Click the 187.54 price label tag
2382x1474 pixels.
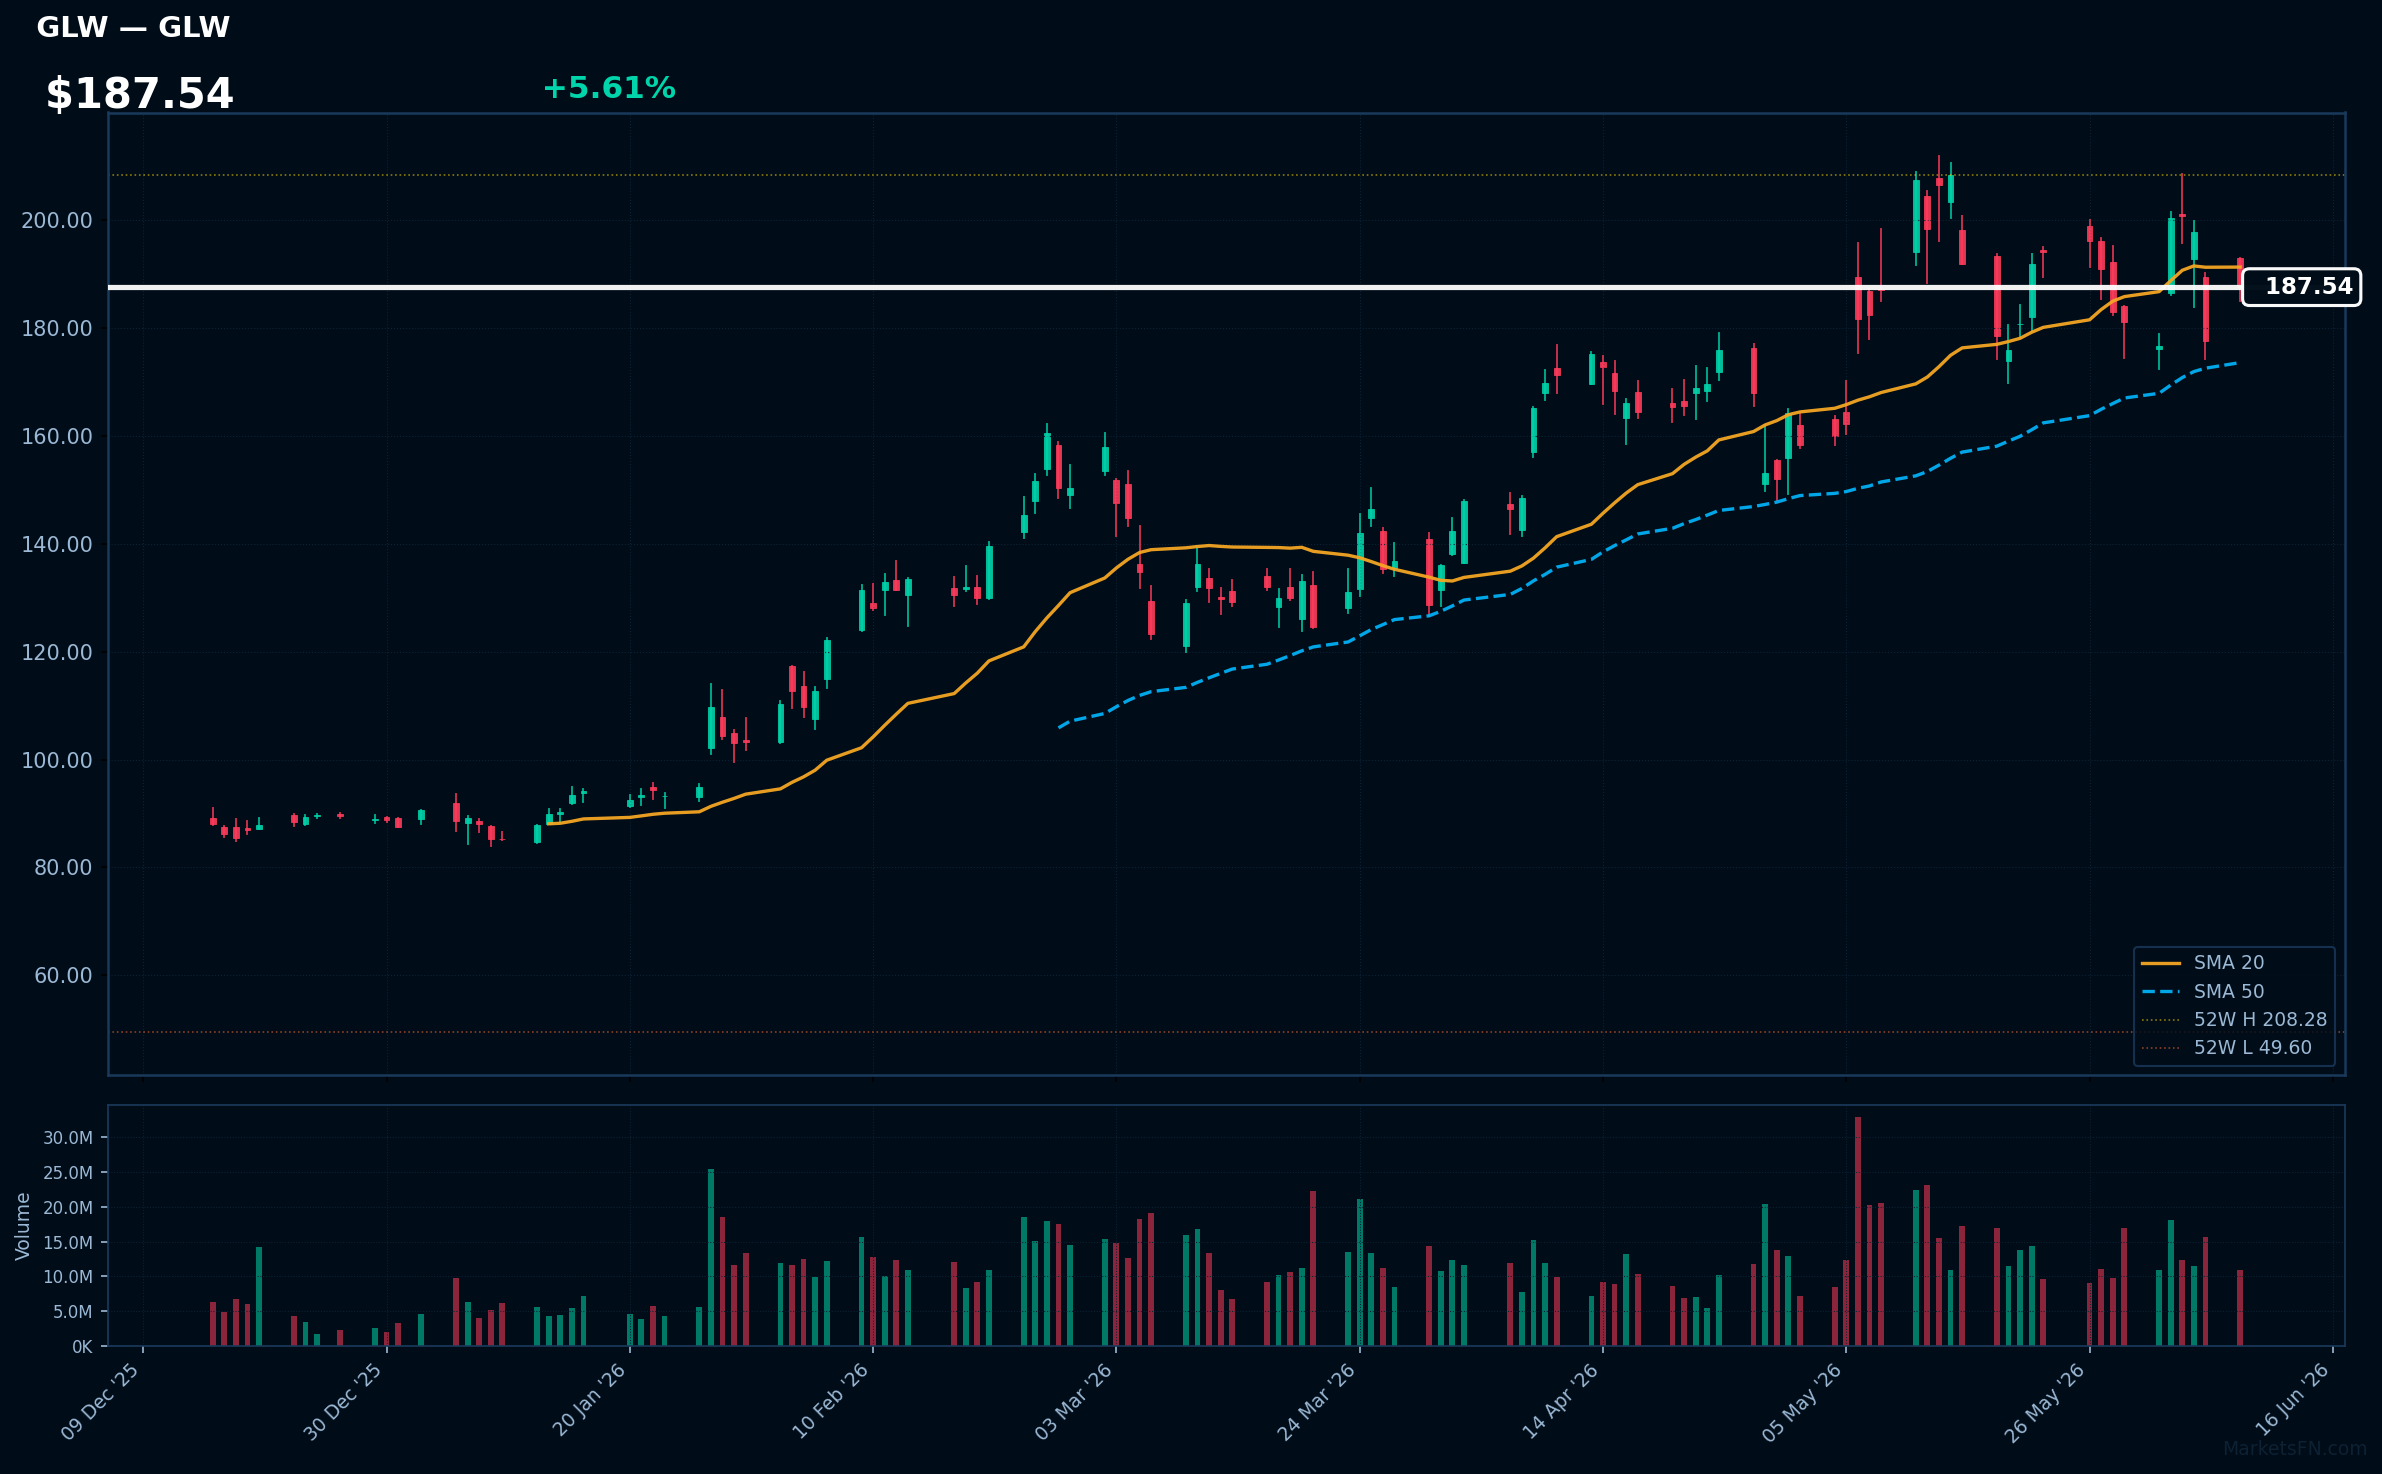(x=2301, y=287)
